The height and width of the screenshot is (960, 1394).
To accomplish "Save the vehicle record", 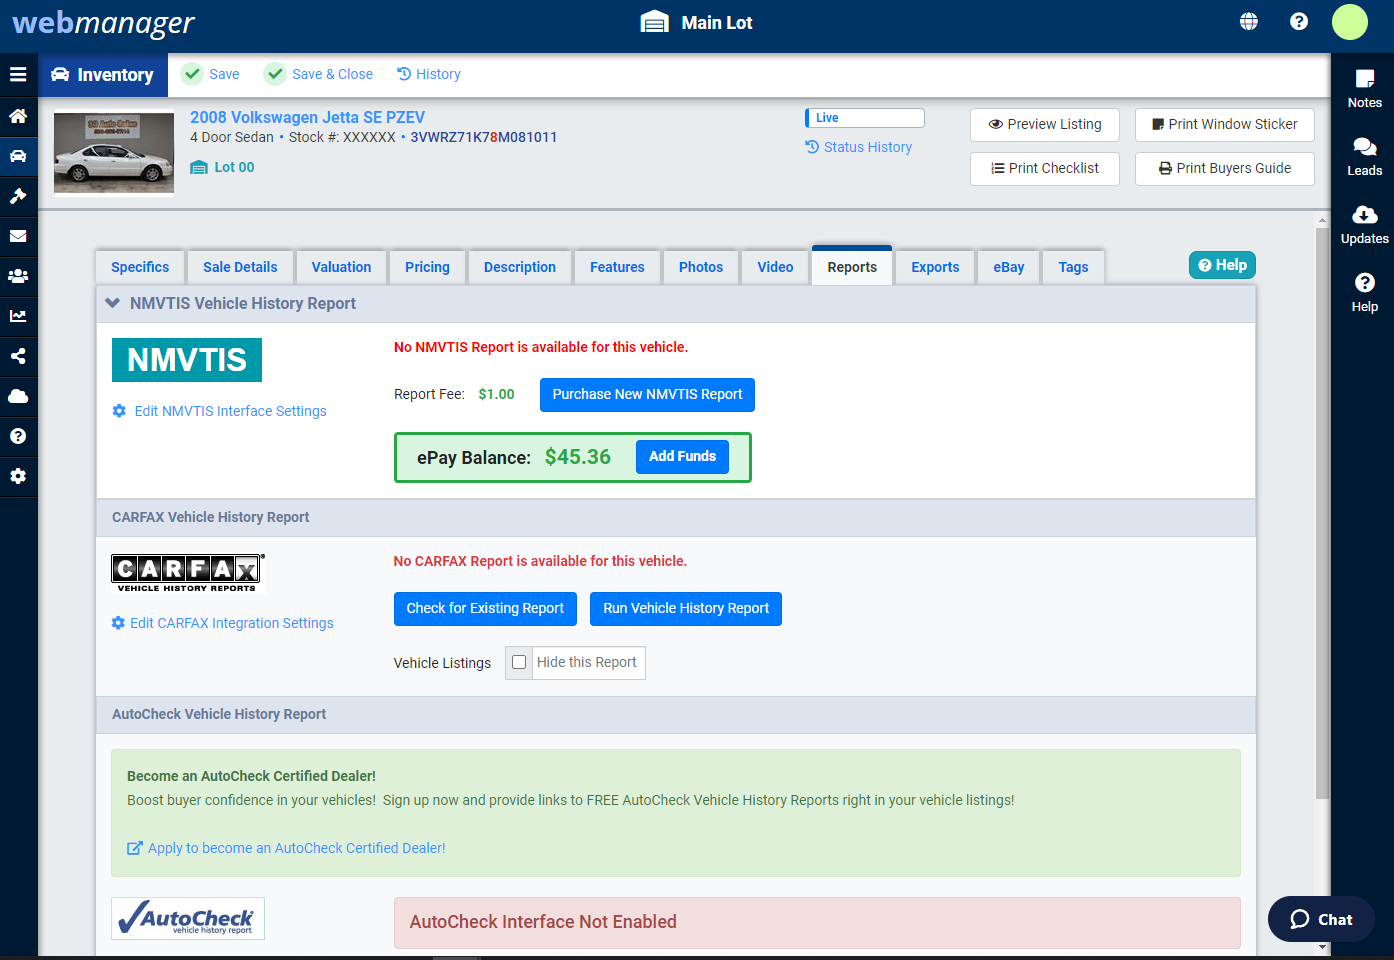I will tap(211, 74).
